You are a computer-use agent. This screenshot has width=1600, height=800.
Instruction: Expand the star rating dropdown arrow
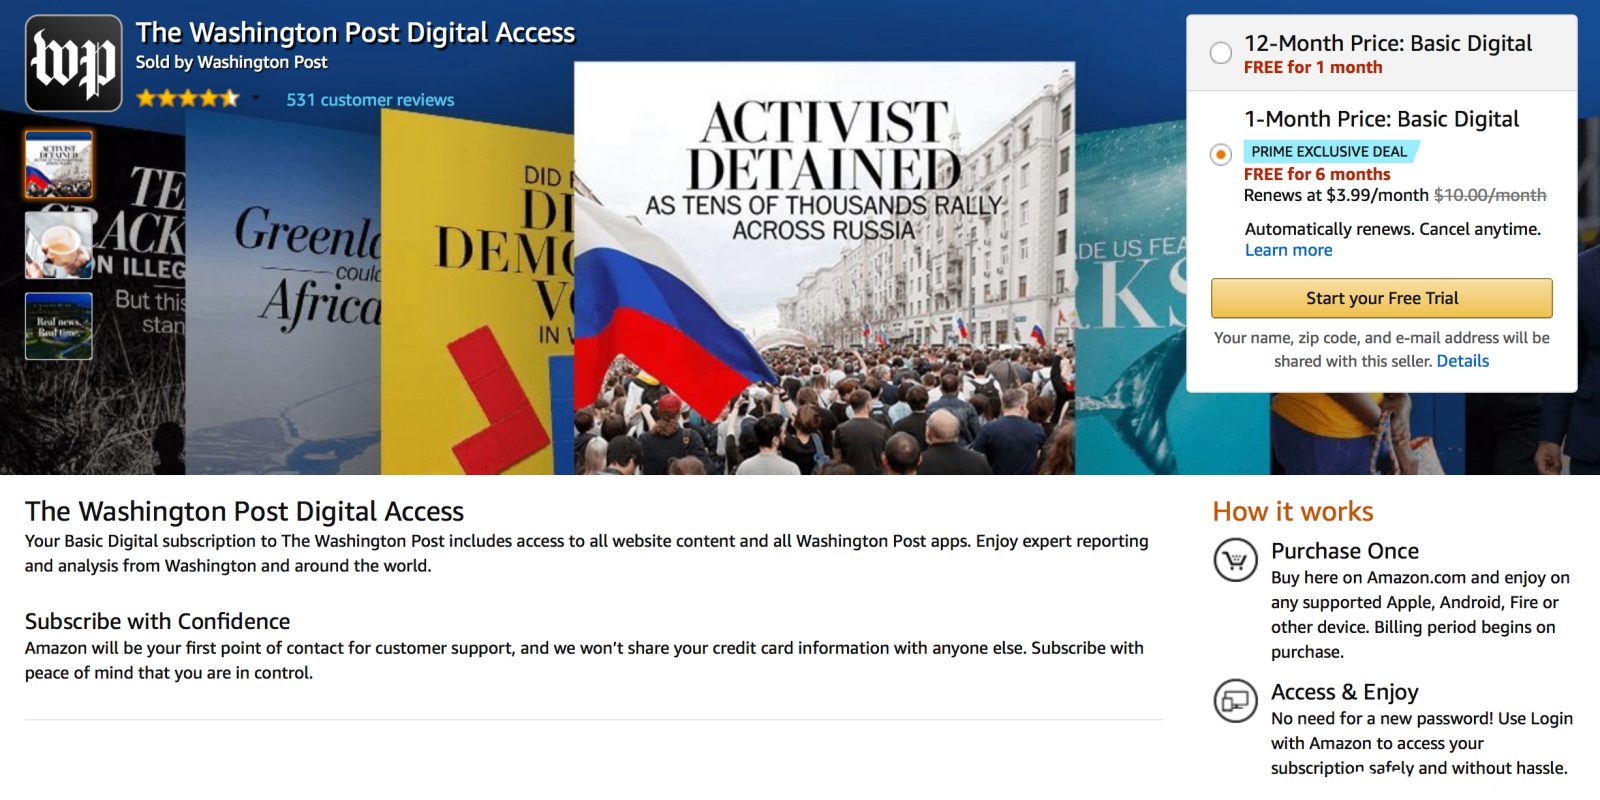coord(256,99)
